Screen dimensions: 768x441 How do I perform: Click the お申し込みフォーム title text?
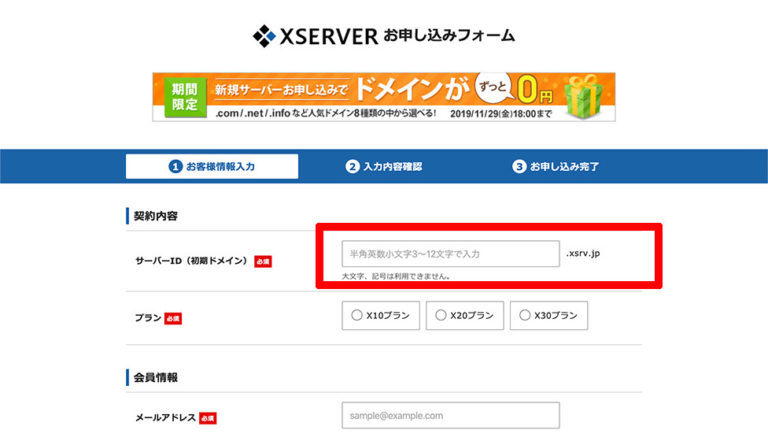(449, 35)
